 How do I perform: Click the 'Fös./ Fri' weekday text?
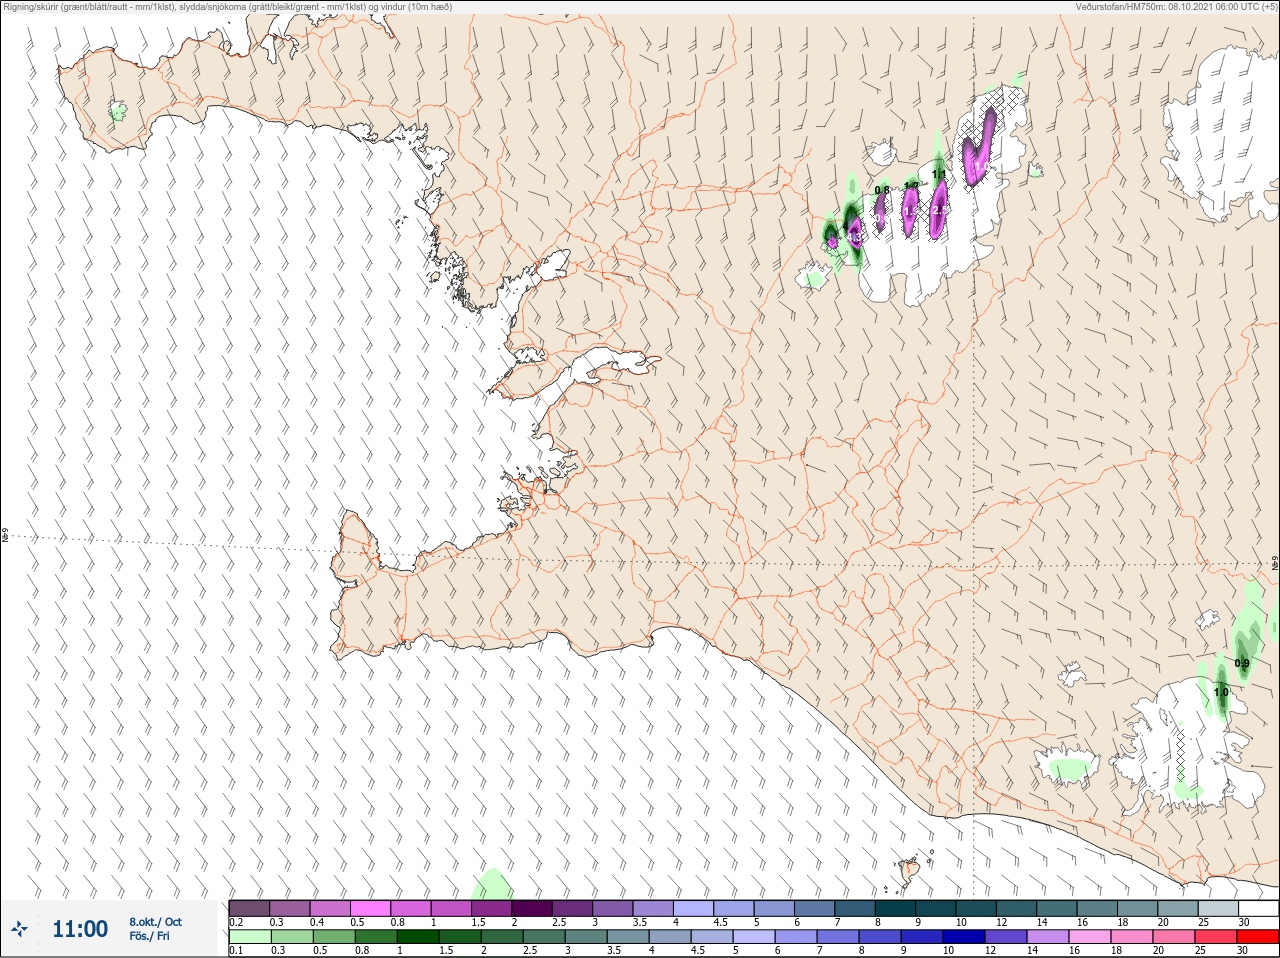click(149, 936)
